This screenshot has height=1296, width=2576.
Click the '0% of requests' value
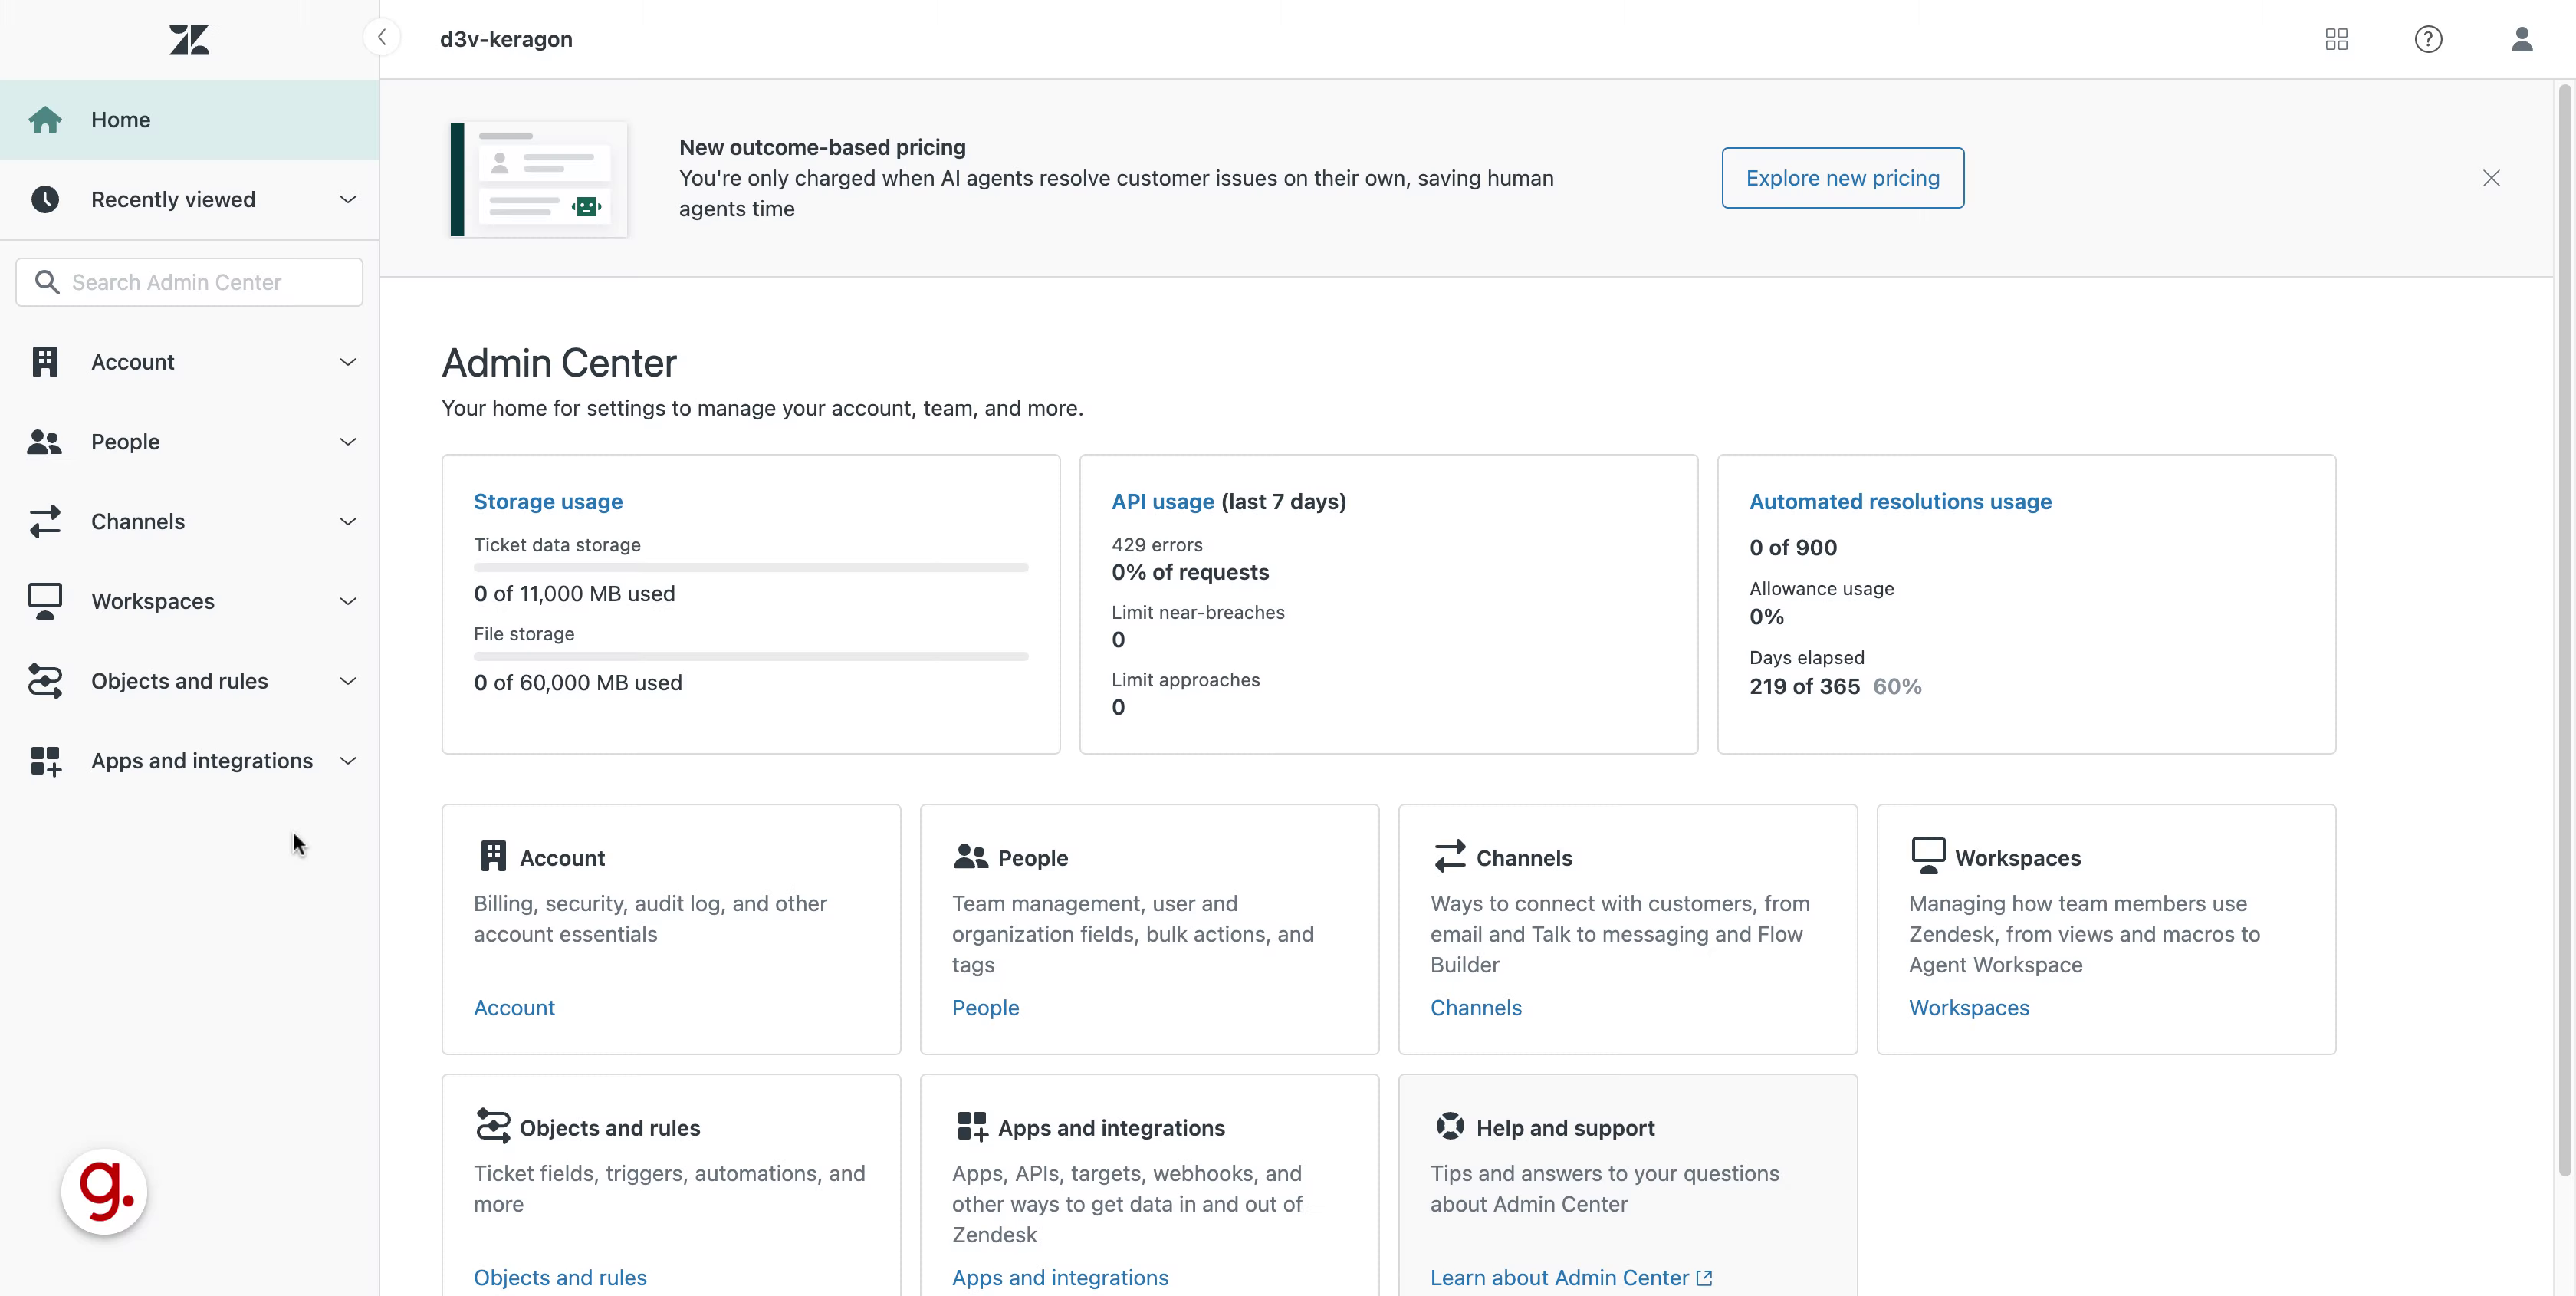pyautogui.click(x=1190, y=572)
